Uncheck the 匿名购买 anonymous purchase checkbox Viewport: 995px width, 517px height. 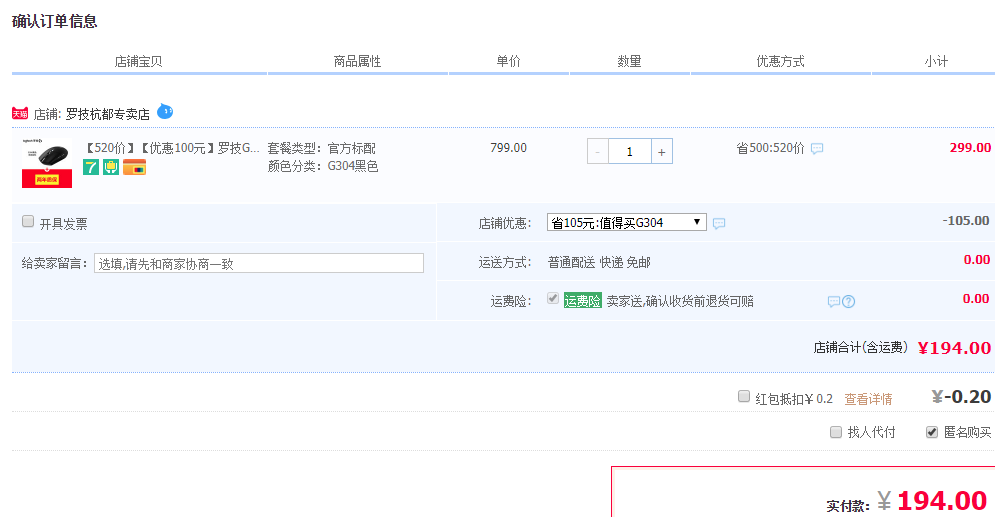click(932, 432)
